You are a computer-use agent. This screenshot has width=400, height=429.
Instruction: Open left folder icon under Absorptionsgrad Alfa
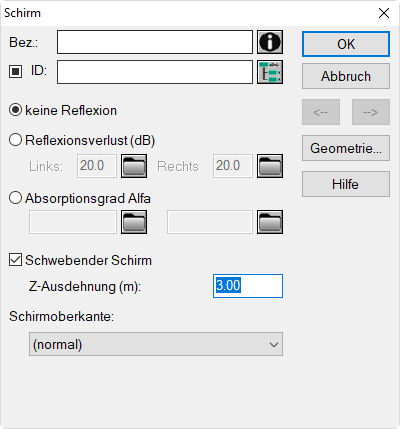coord(134,222)
